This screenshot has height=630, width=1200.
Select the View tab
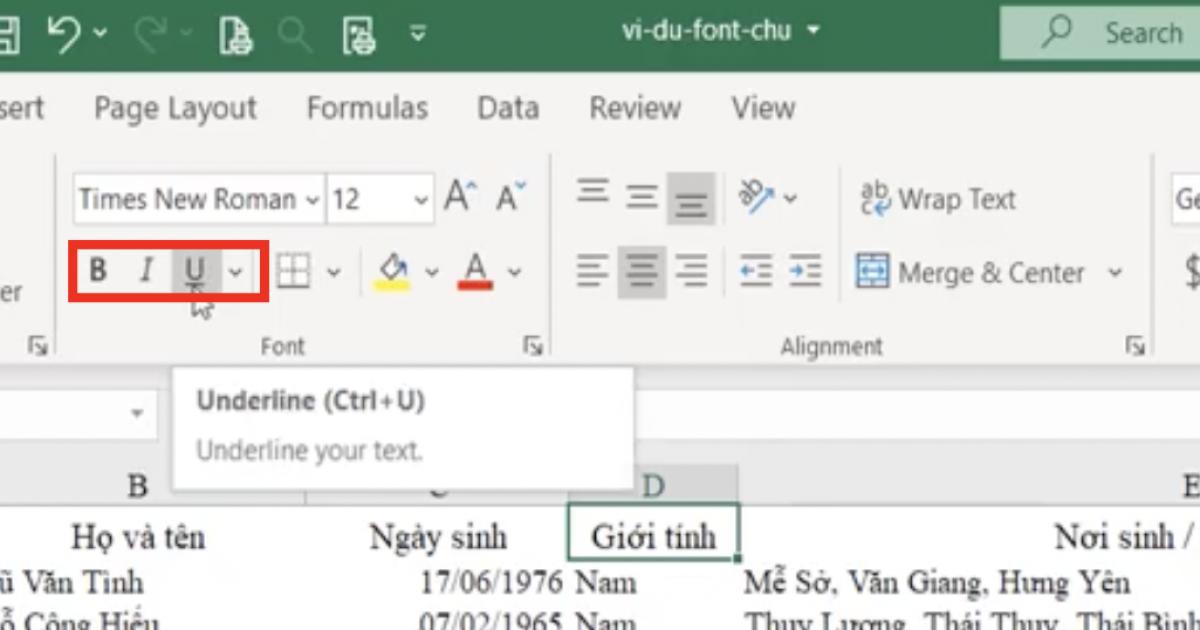click(x=763, y=108)
